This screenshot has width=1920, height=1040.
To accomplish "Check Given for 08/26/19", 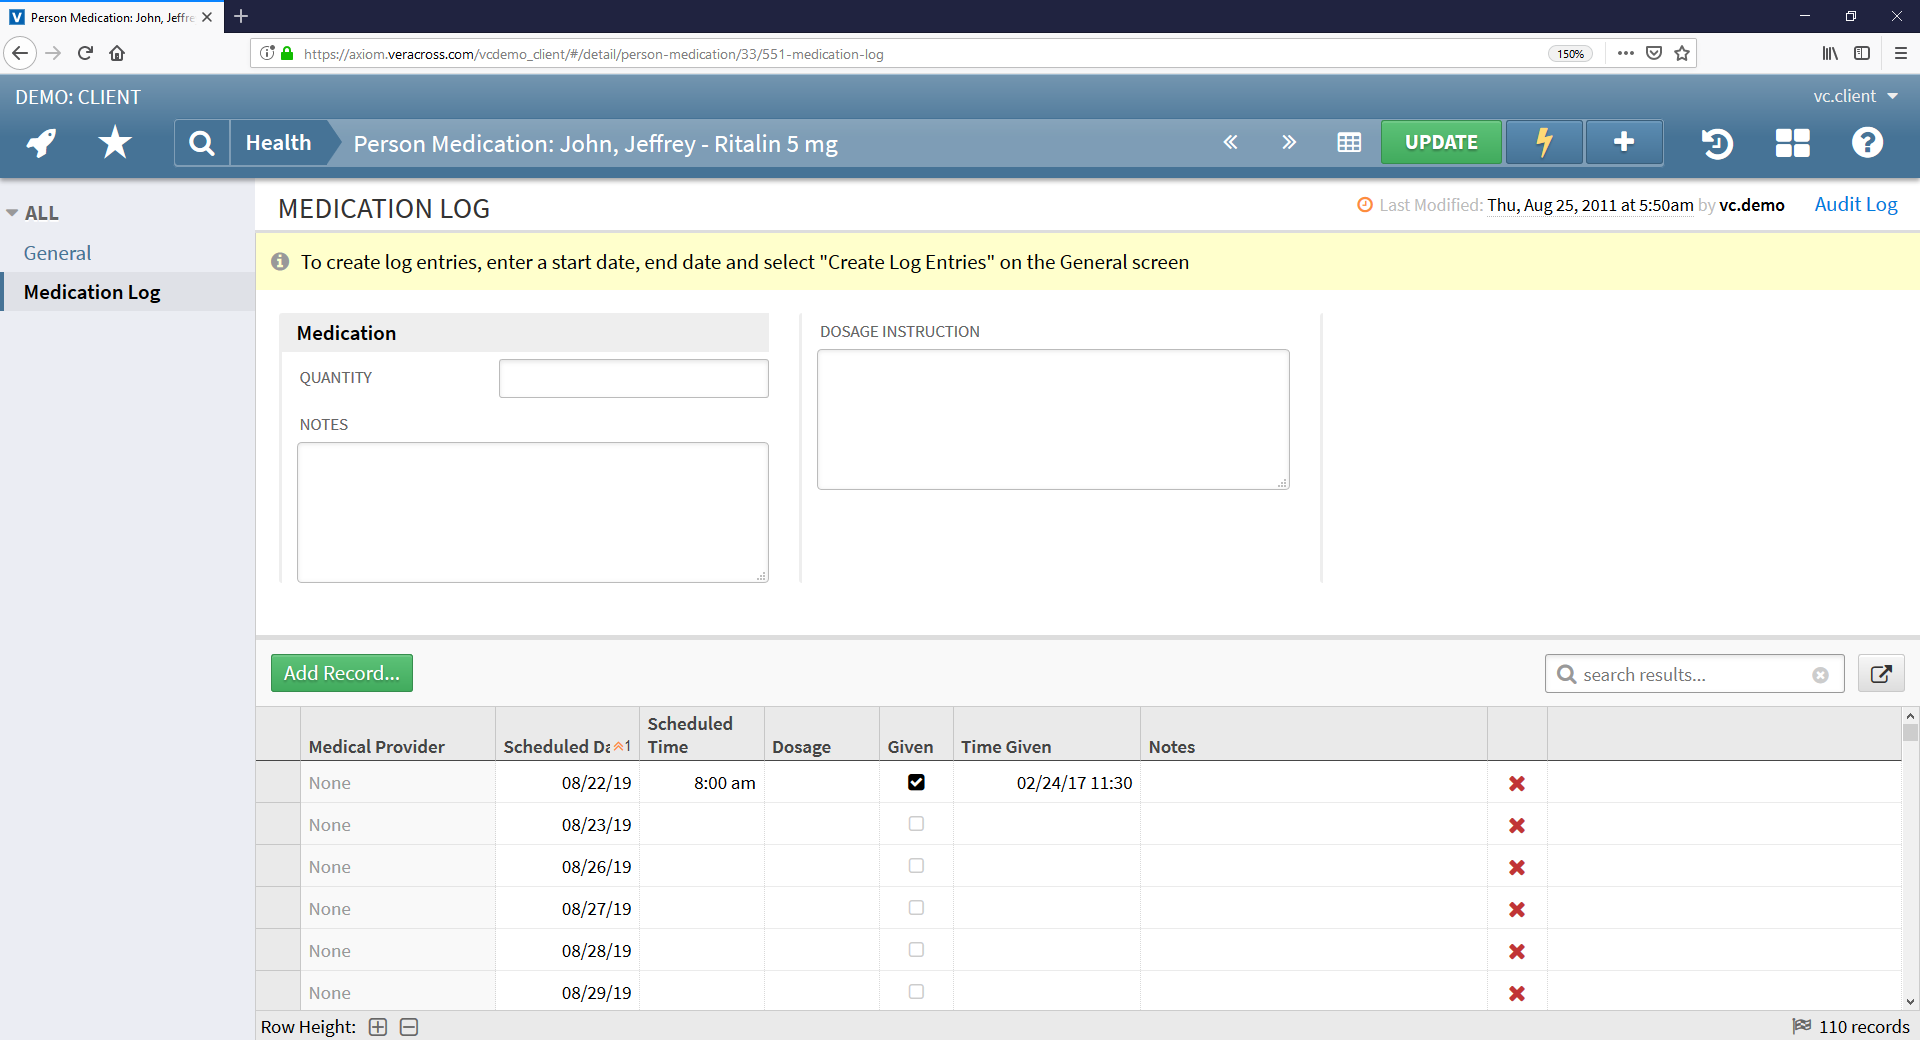I will tap(916, 866).
